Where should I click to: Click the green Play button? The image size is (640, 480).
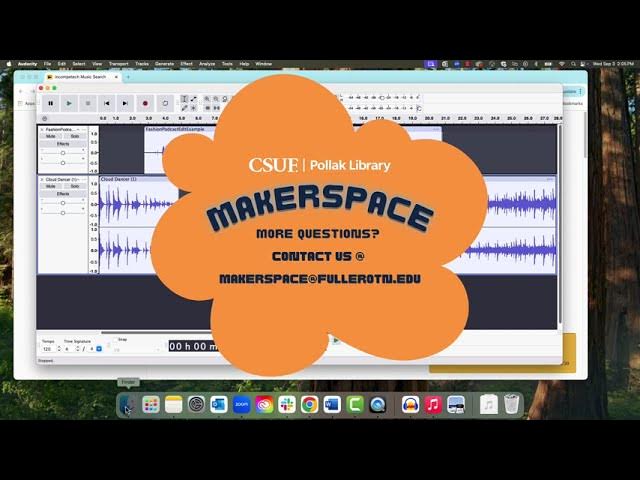tap(69, 104)
